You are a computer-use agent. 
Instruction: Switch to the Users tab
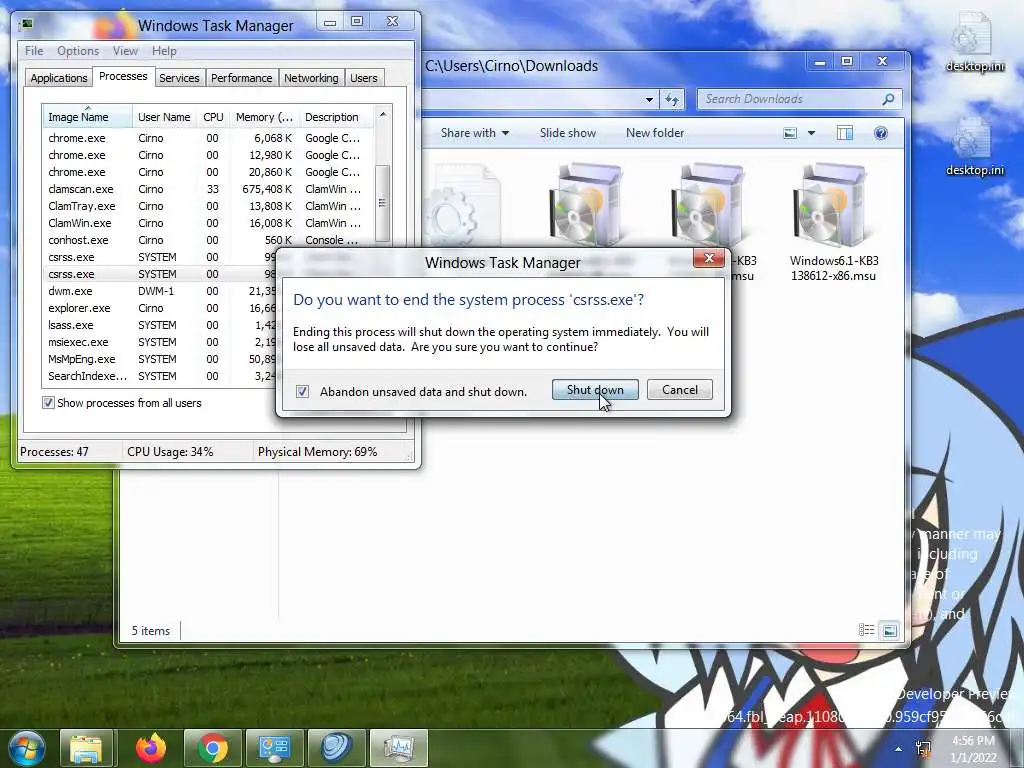tap(364, 78)
